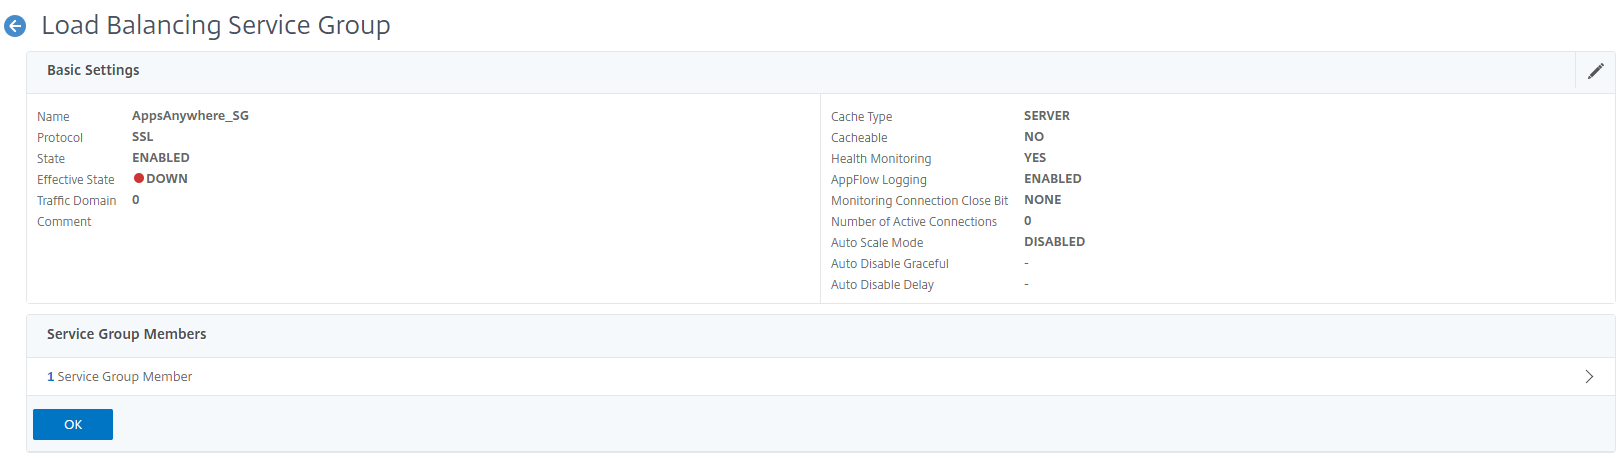Click the red DOWN status indicator dot

139,179
